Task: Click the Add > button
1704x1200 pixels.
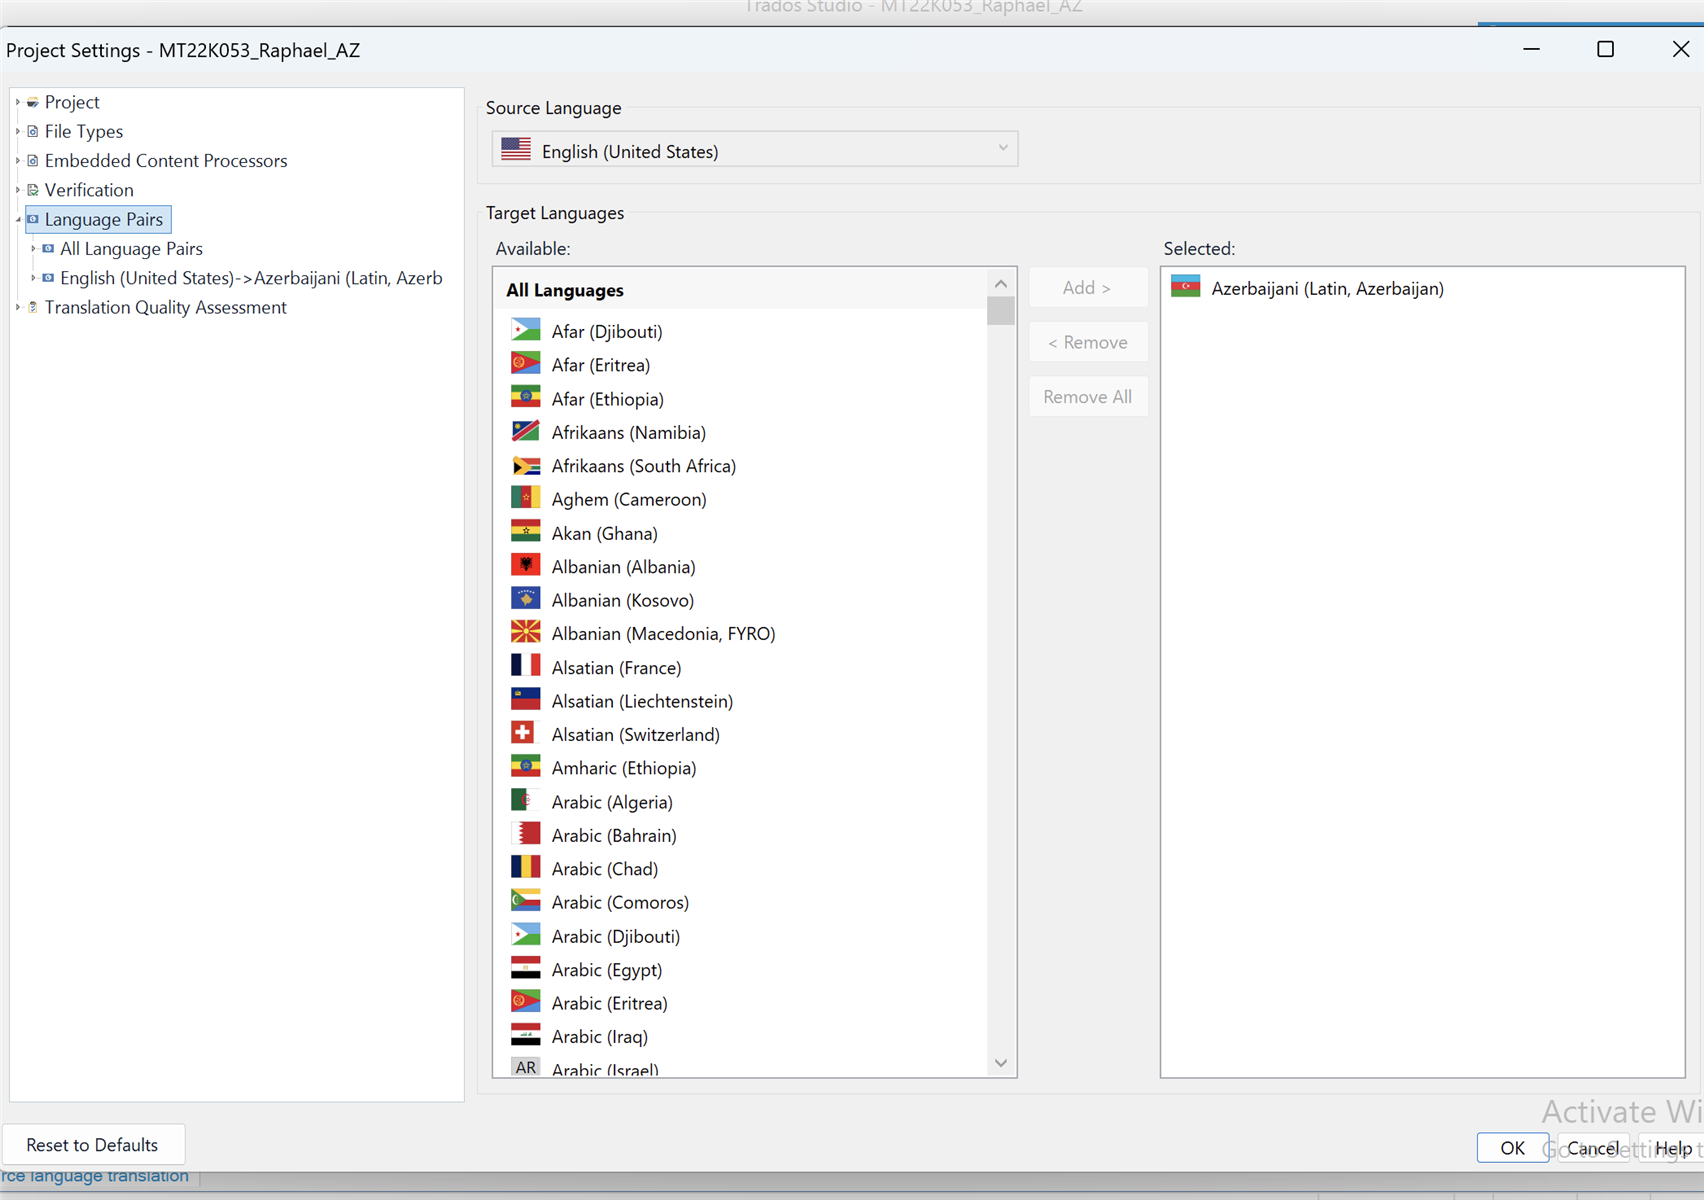Action: click(x=1088, y=288)
